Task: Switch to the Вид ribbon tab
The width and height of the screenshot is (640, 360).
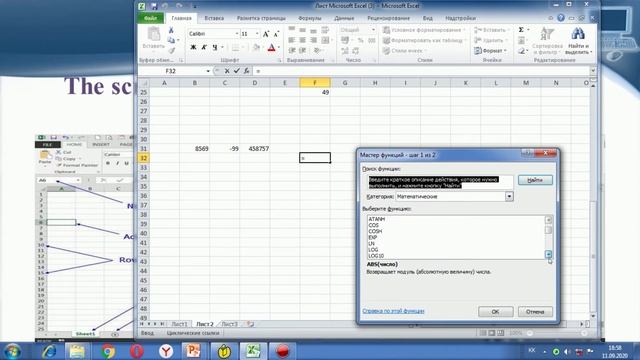Action: click(427, 18)
